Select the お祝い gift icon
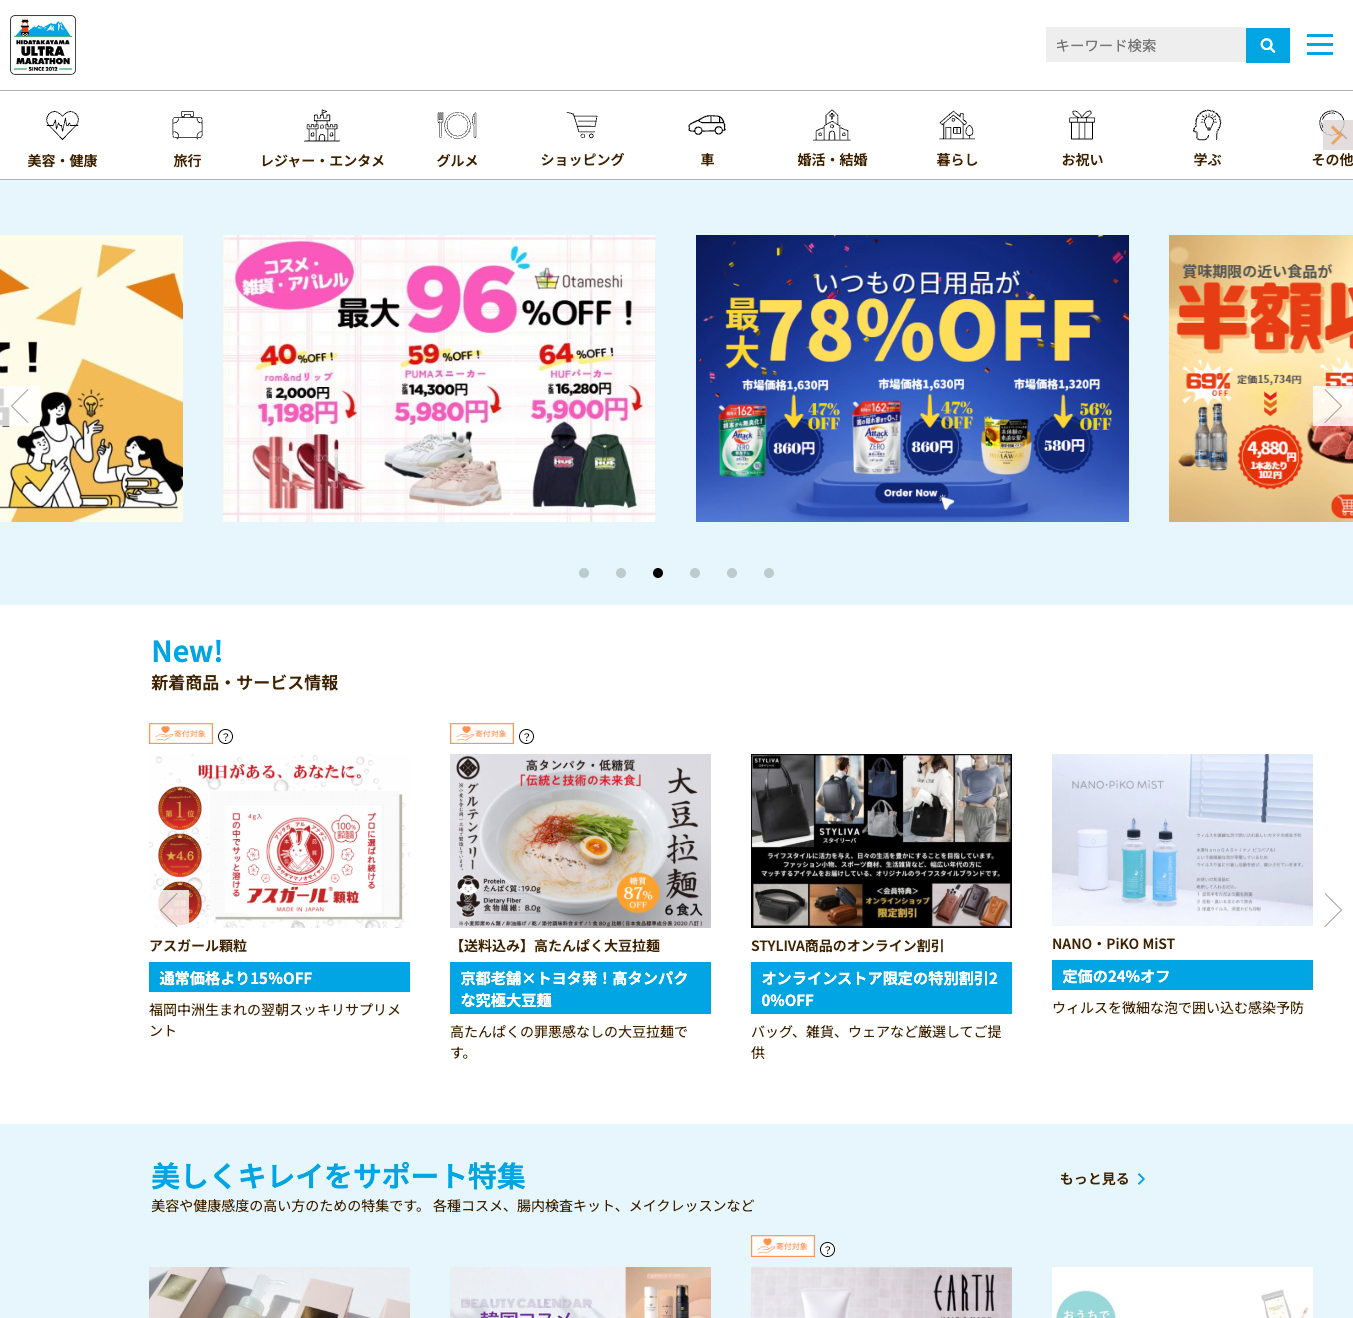 1082,125
